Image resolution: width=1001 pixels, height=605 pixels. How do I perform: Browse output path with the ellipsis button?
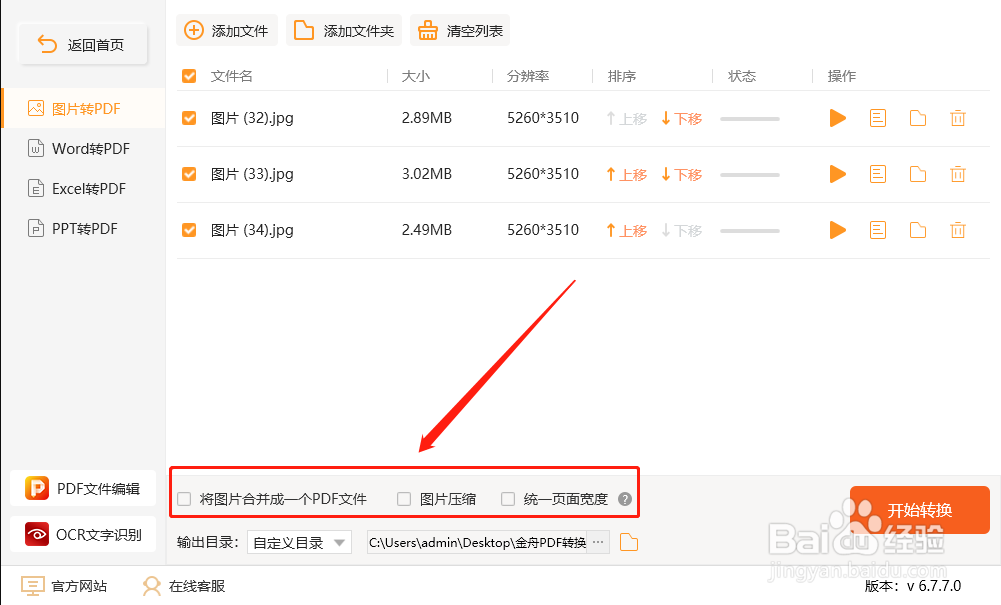click(598, 542)
